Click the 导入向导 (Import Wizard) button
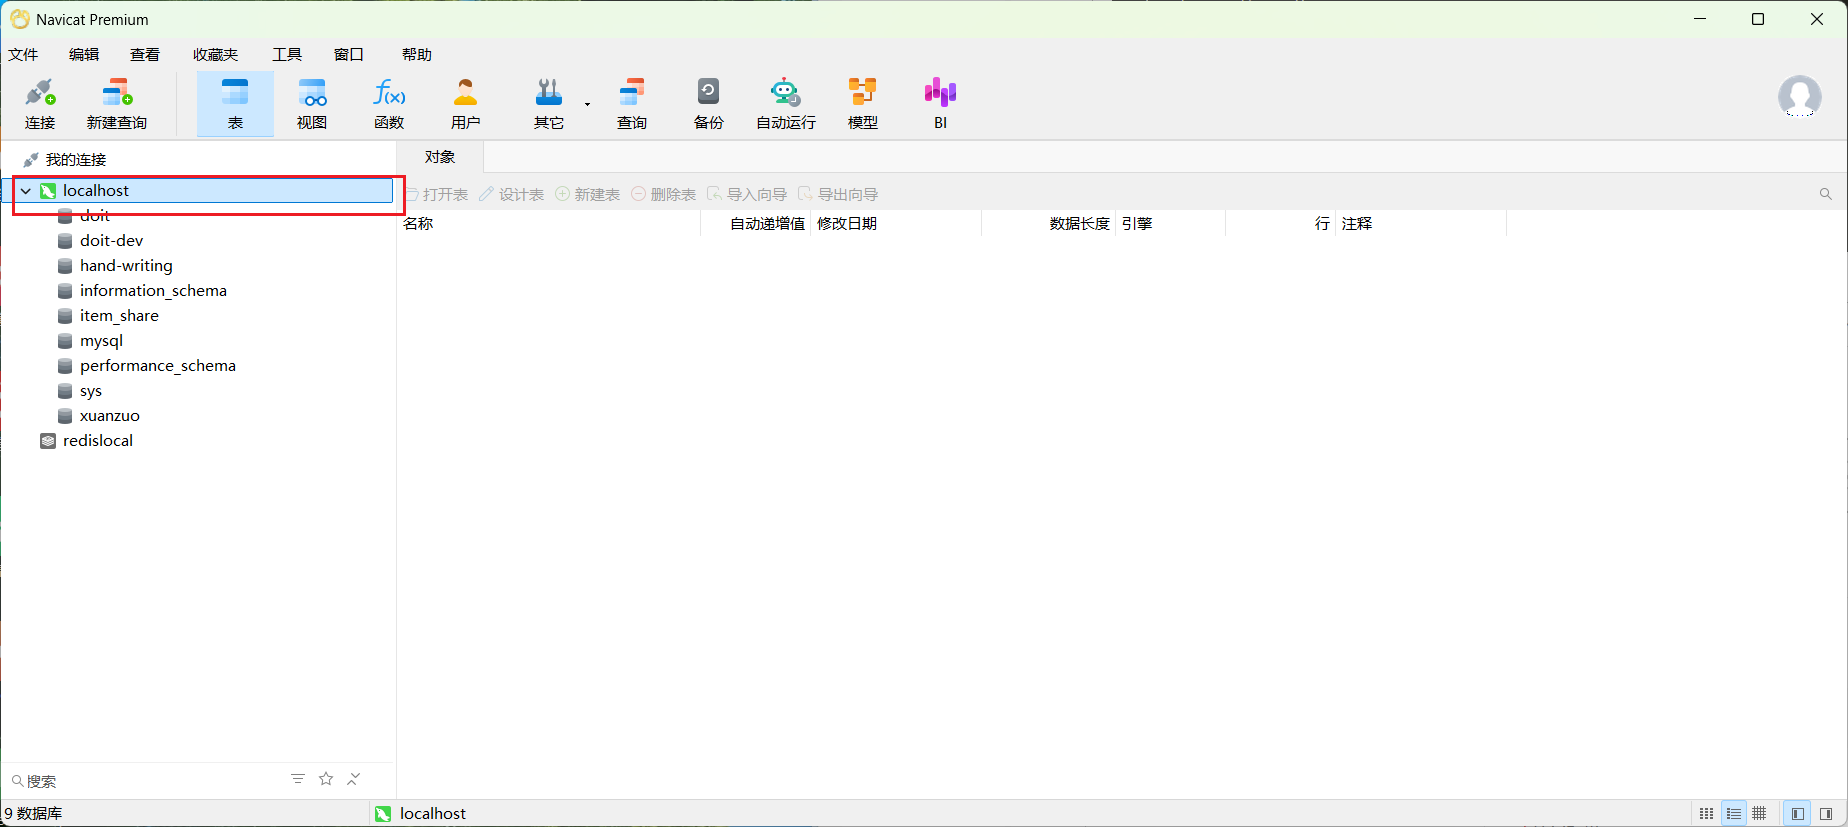Screen dimensions: 1848x827 point(747,194)
